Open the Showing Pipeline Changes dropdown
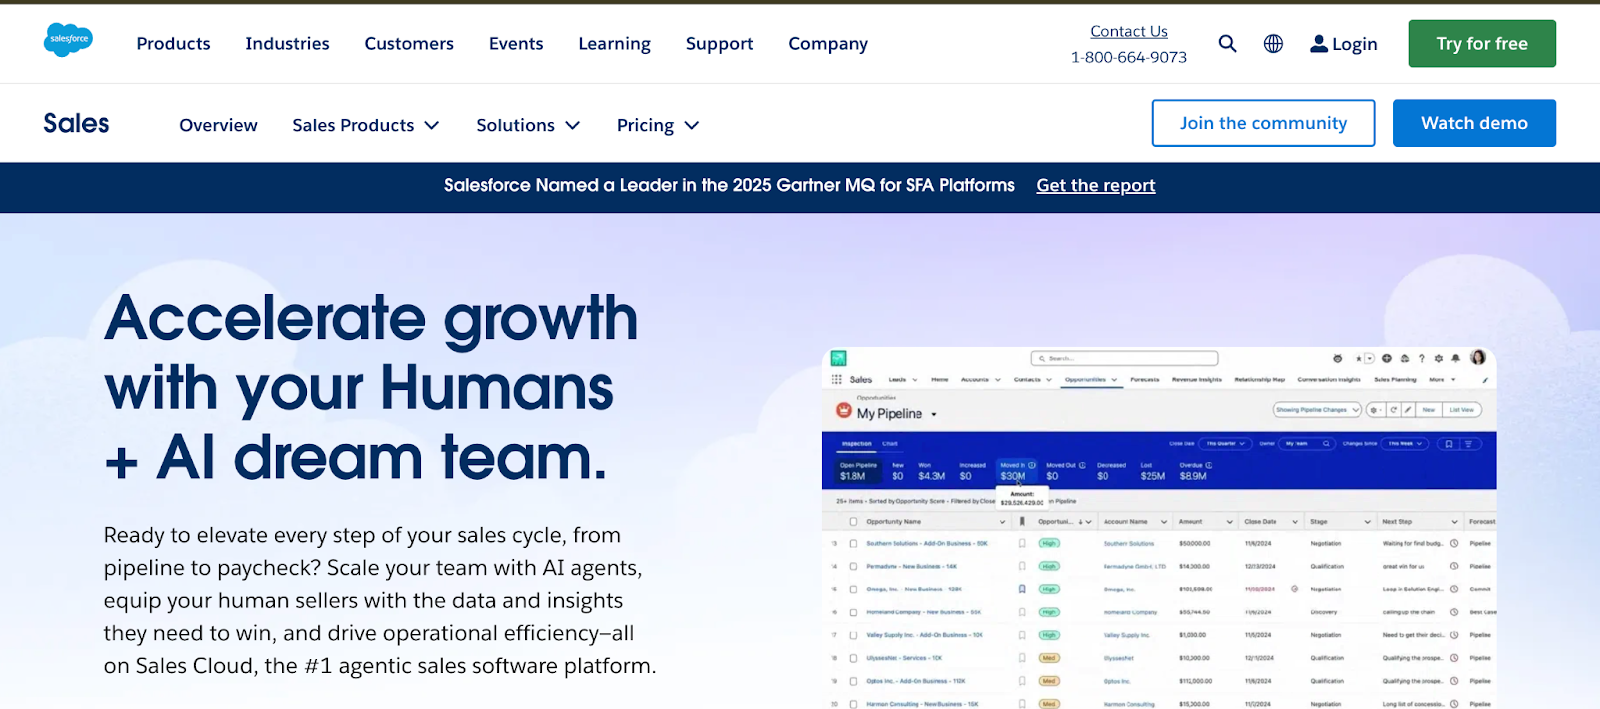Image resolution: width=1600 pixels, height=709 pixels. point(1318,410)
